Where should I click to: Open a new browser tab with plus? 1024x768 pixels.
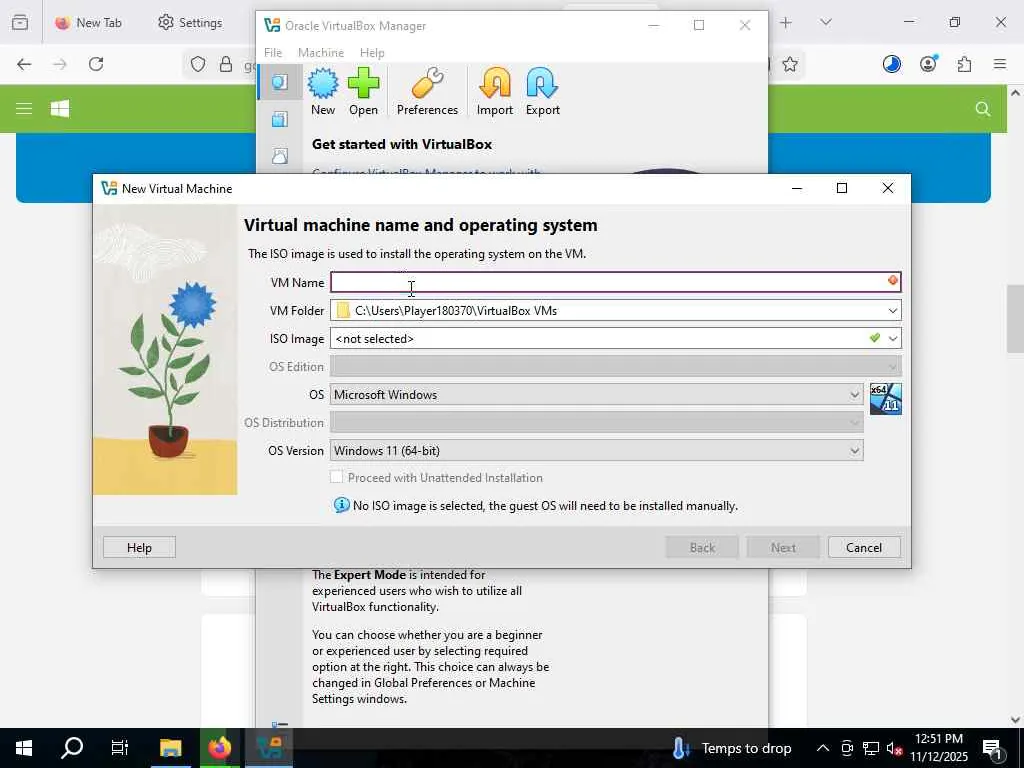coord(786,23)
